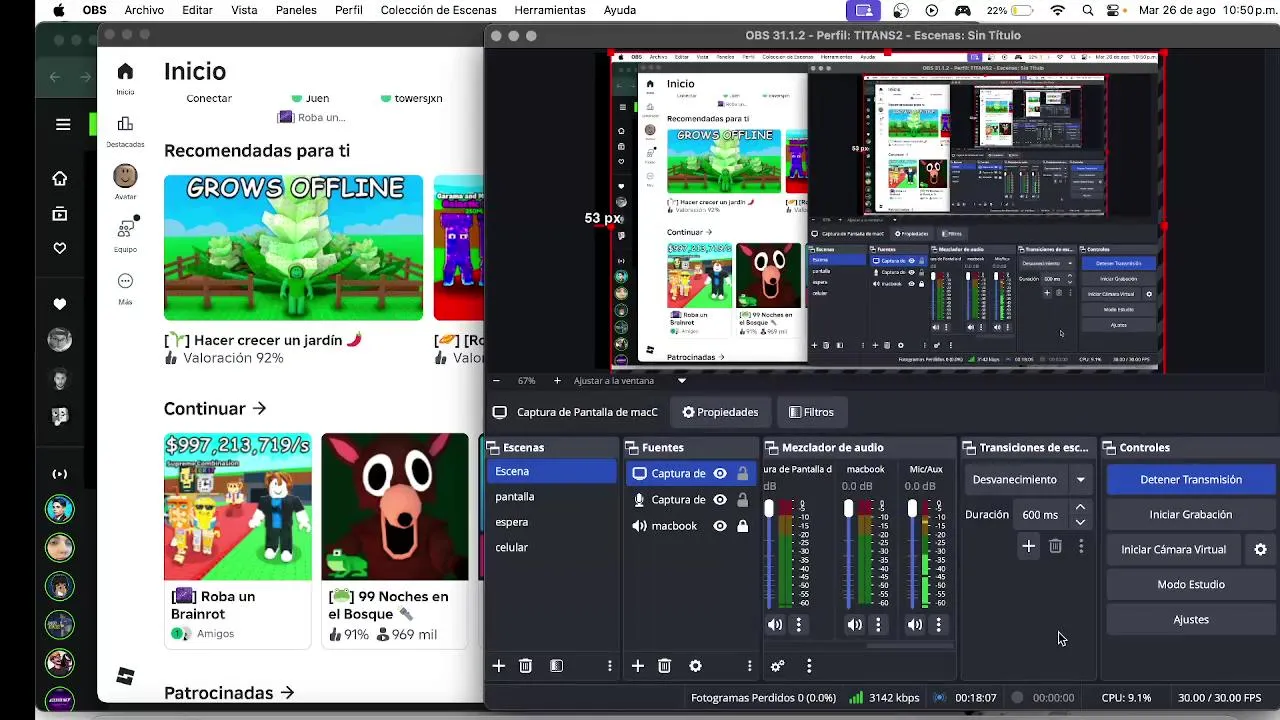Open Archivo menu

pos(144,10)
